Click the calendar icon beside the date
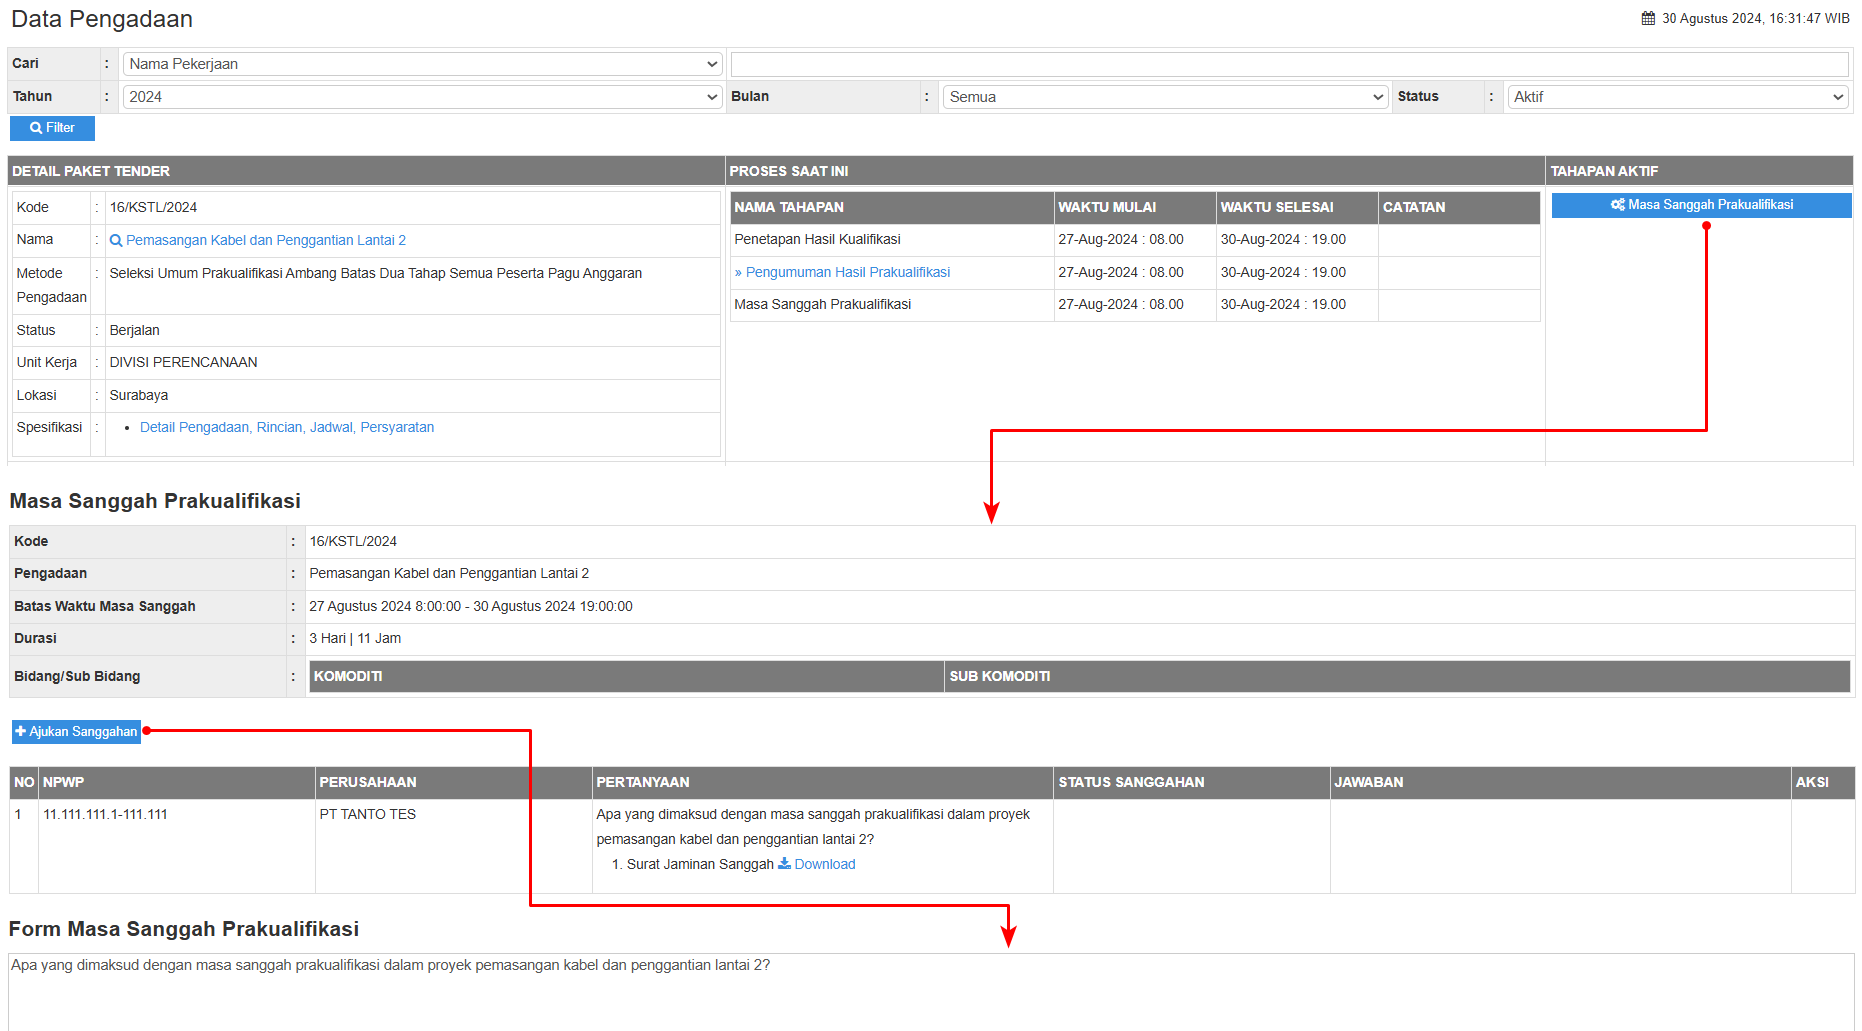 (1648, 18)
